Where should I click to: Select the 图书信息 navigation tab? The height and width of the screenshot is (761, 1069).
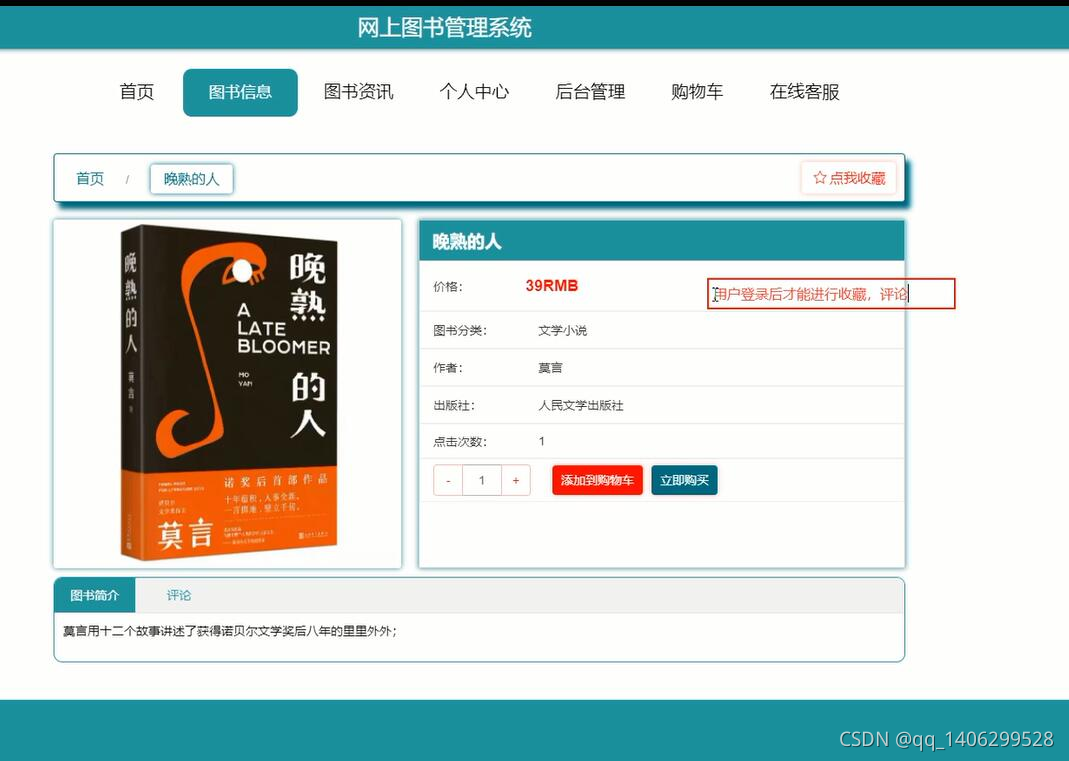tap(240, 92)
